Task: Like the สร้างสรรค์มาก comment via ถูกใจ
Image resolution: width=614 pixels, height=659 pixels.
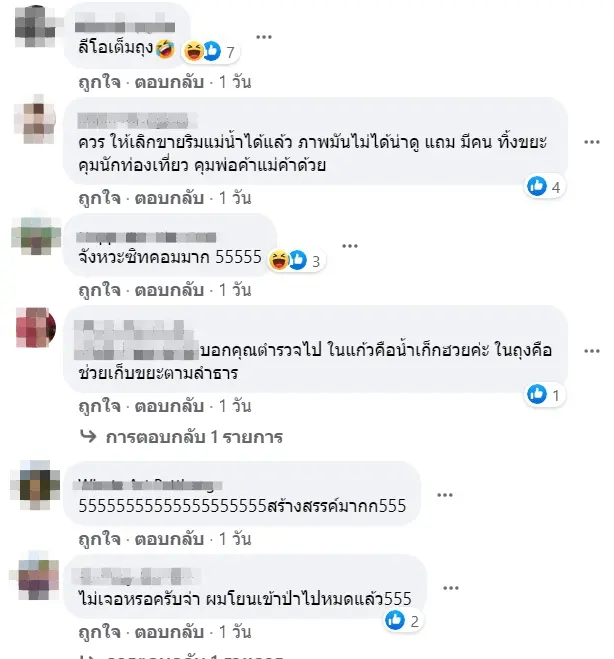Action: tap(100, 539)
